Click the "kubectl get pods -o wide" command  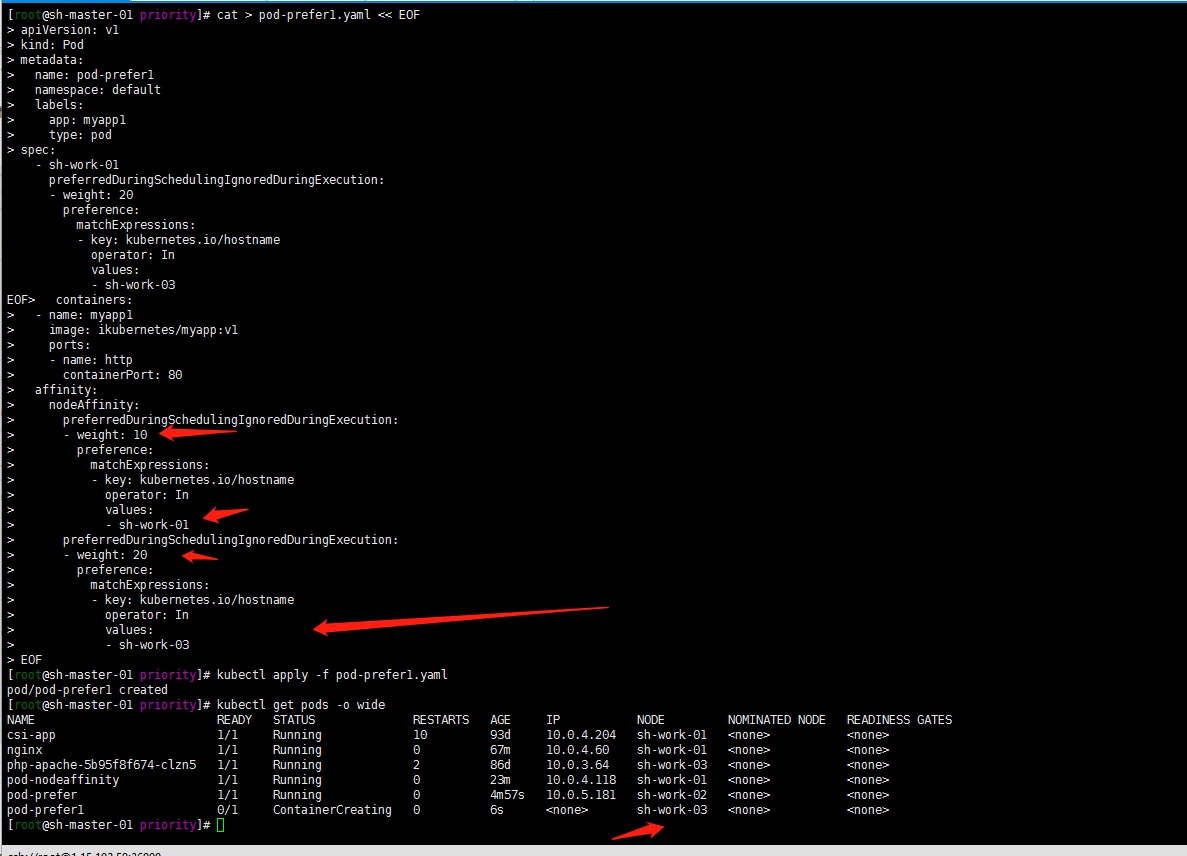(301, 705)
